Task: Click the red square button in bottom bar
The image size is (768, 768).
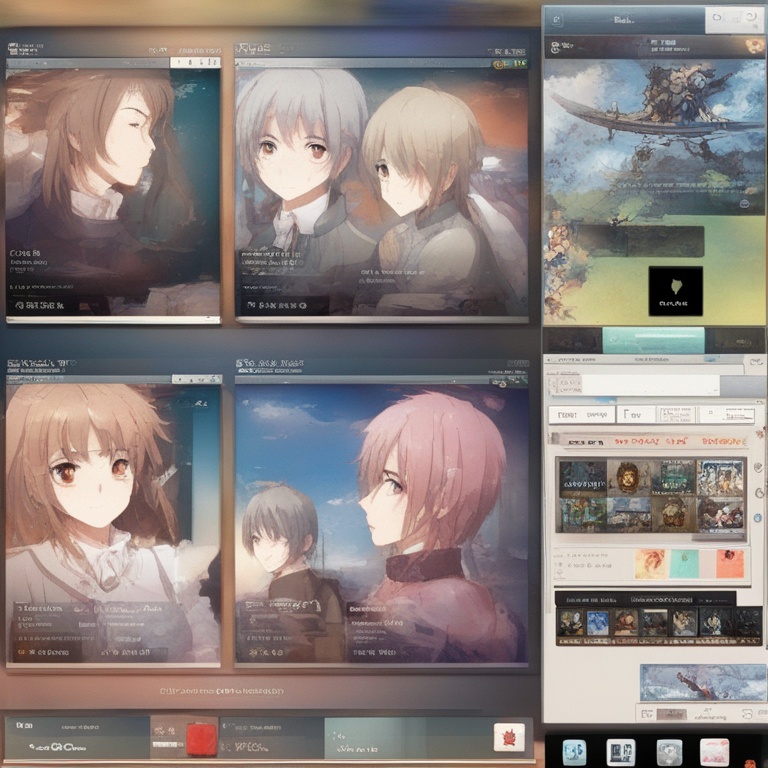Action: click(x=201, y=739)
